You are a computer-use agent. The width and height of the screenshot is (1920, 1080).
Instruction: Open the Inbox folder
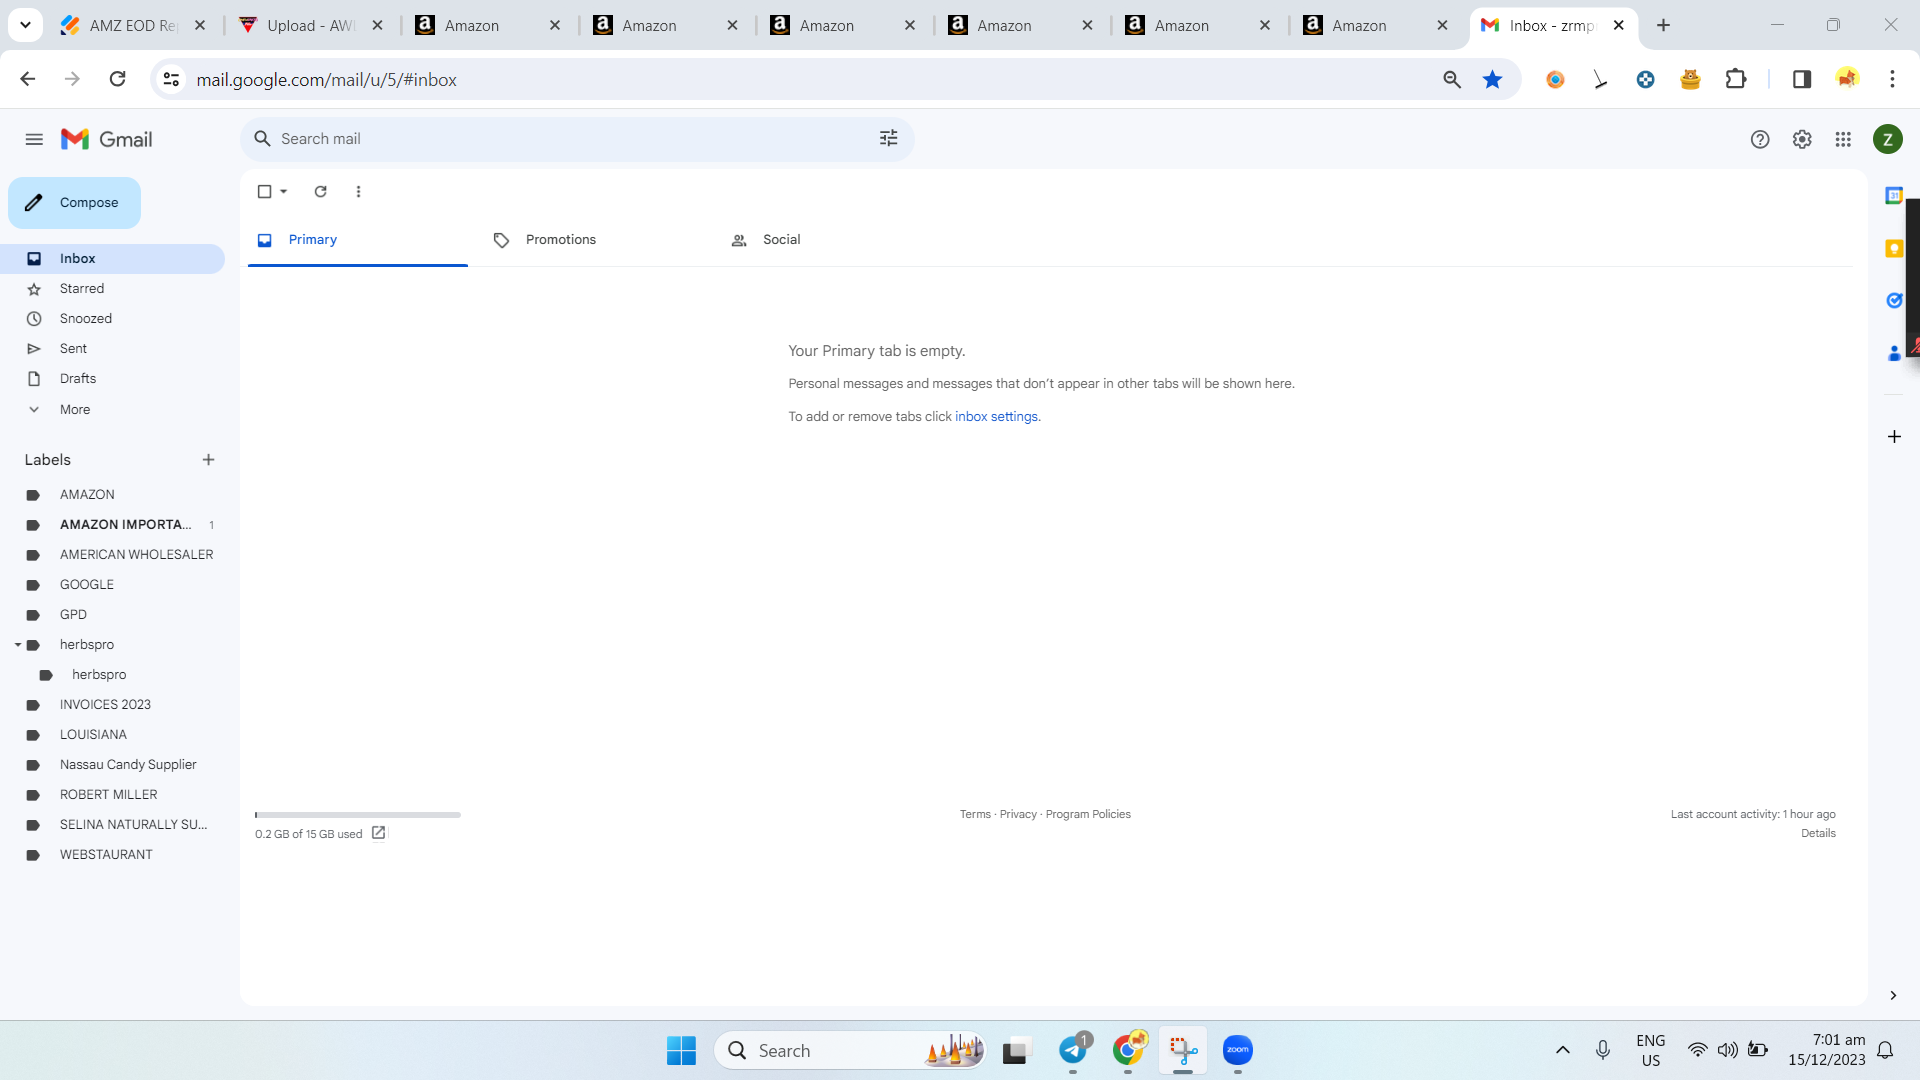tap(112, 258)
